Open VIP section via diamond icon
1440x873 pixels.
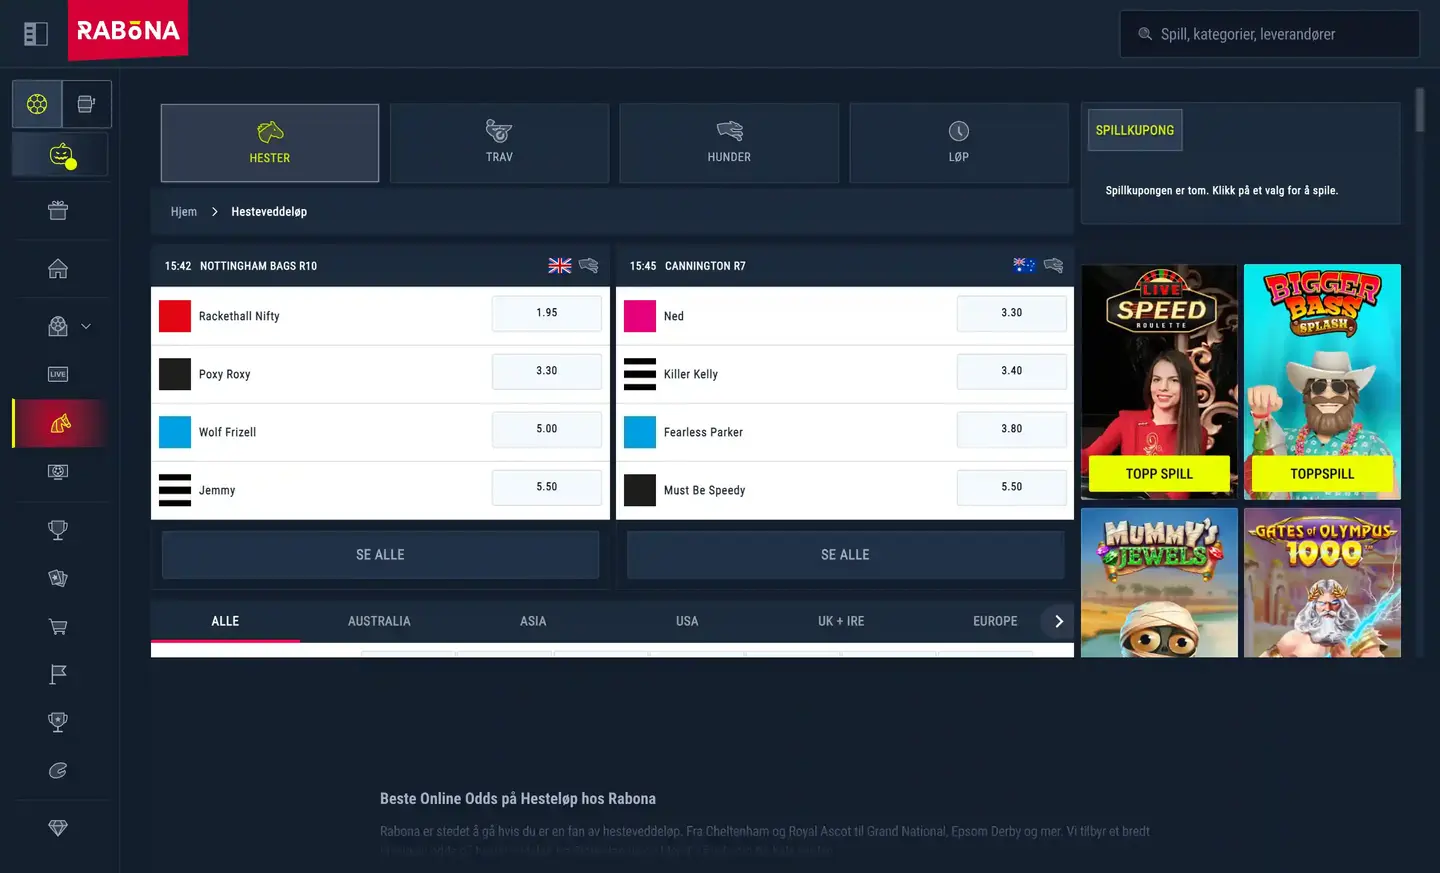58,828
